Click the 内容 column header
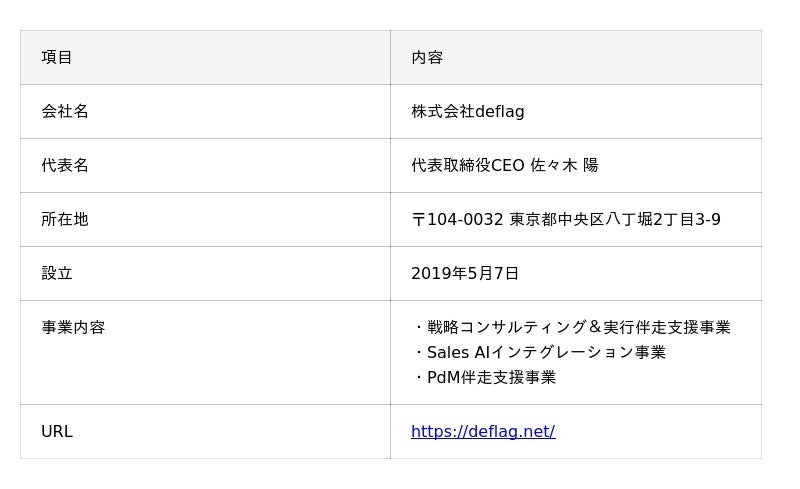Viewport: 800px width, 489px height. click(427, 57)
